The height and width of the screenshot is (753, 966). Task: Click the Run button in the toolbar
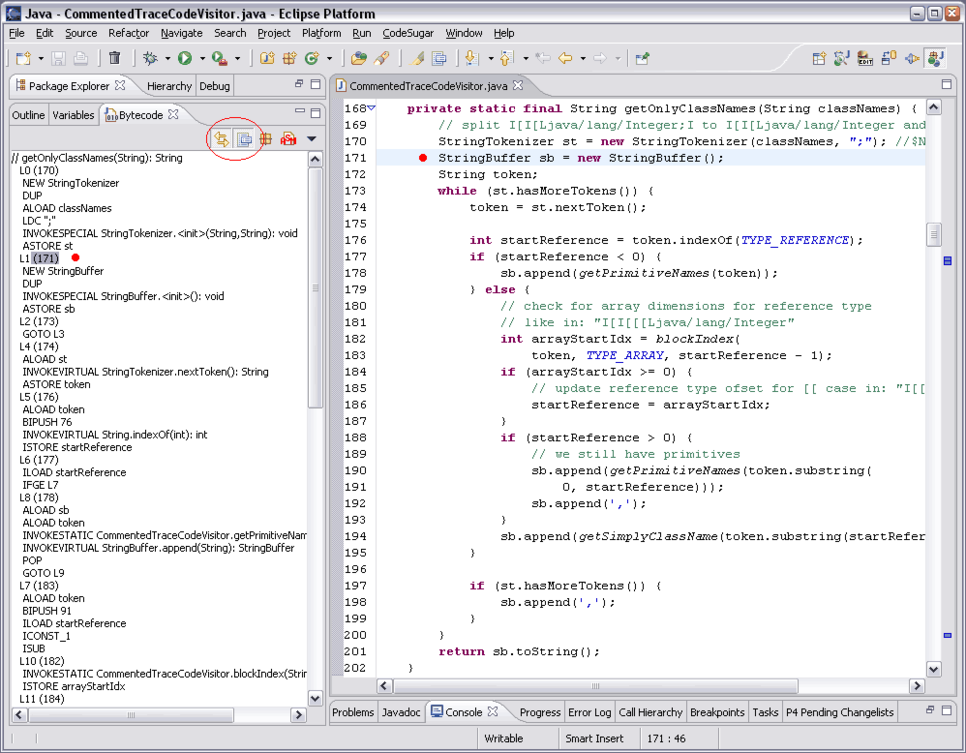(186, 59)
